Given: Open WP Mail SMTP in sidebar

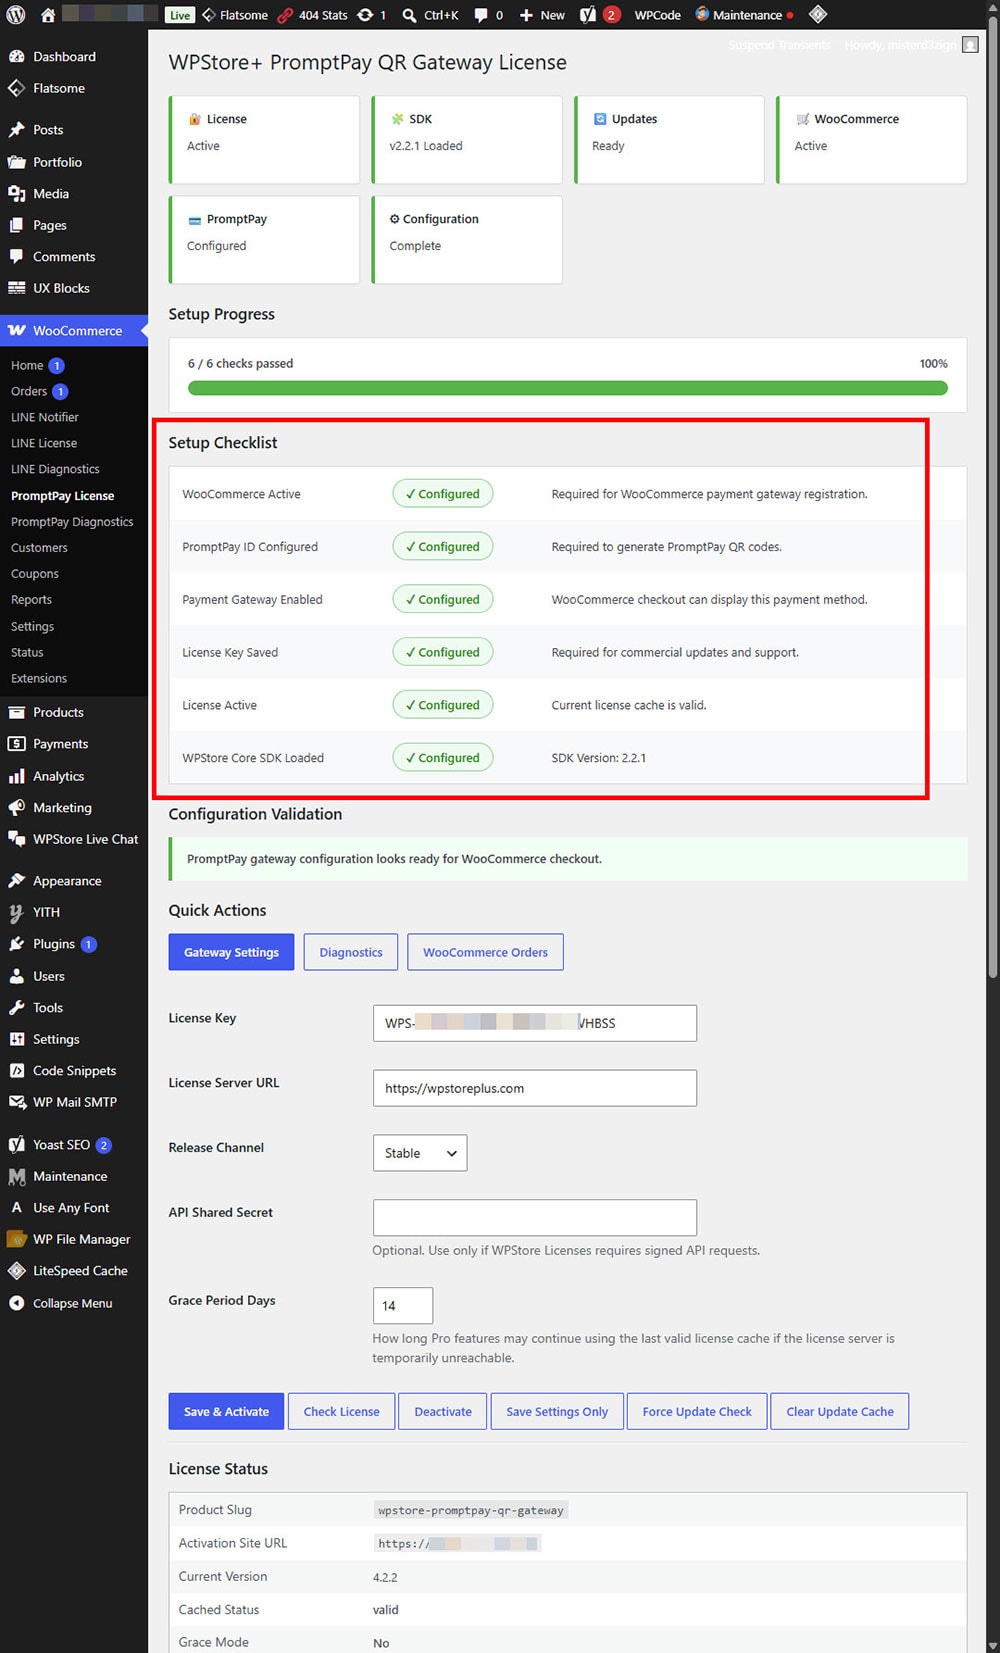Looking at the screenshot, I should click(x=74, y=1102).
